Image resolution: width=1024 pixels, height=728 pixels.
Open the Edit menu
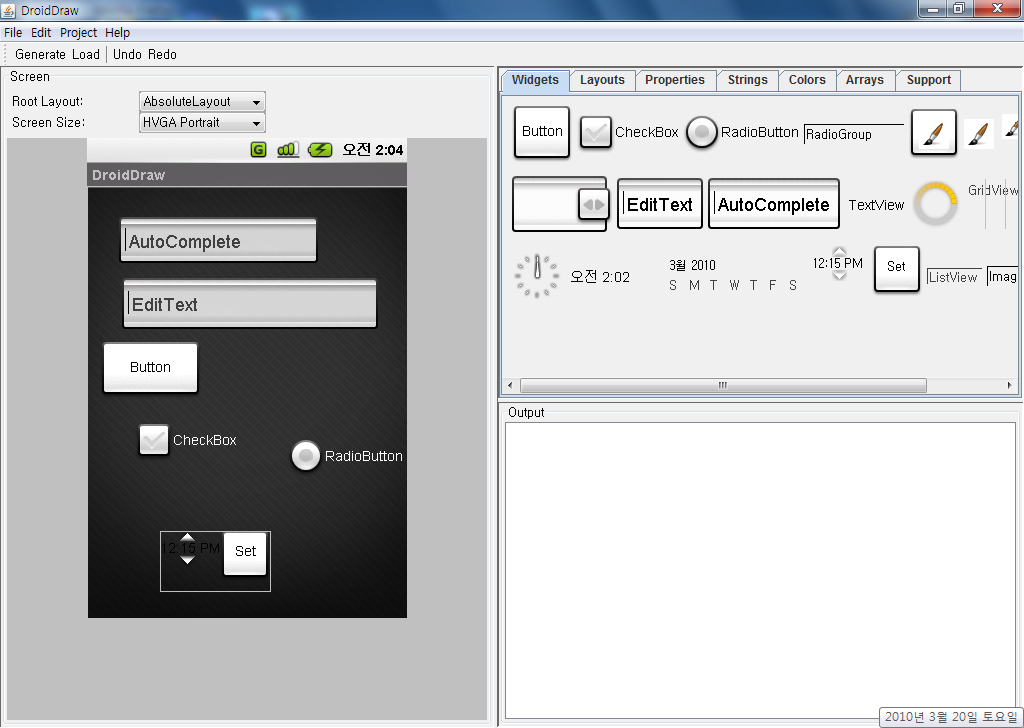[x=40, y=32]
